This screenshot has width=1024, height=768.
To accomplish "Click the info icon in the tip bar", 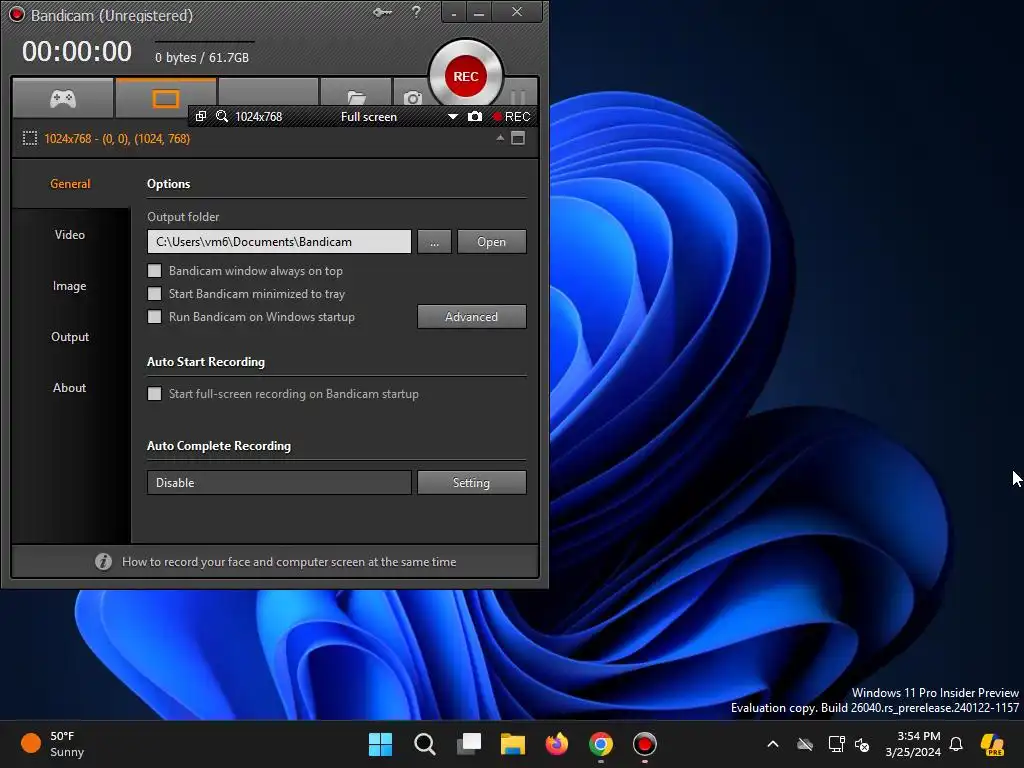I will [103, 562].
